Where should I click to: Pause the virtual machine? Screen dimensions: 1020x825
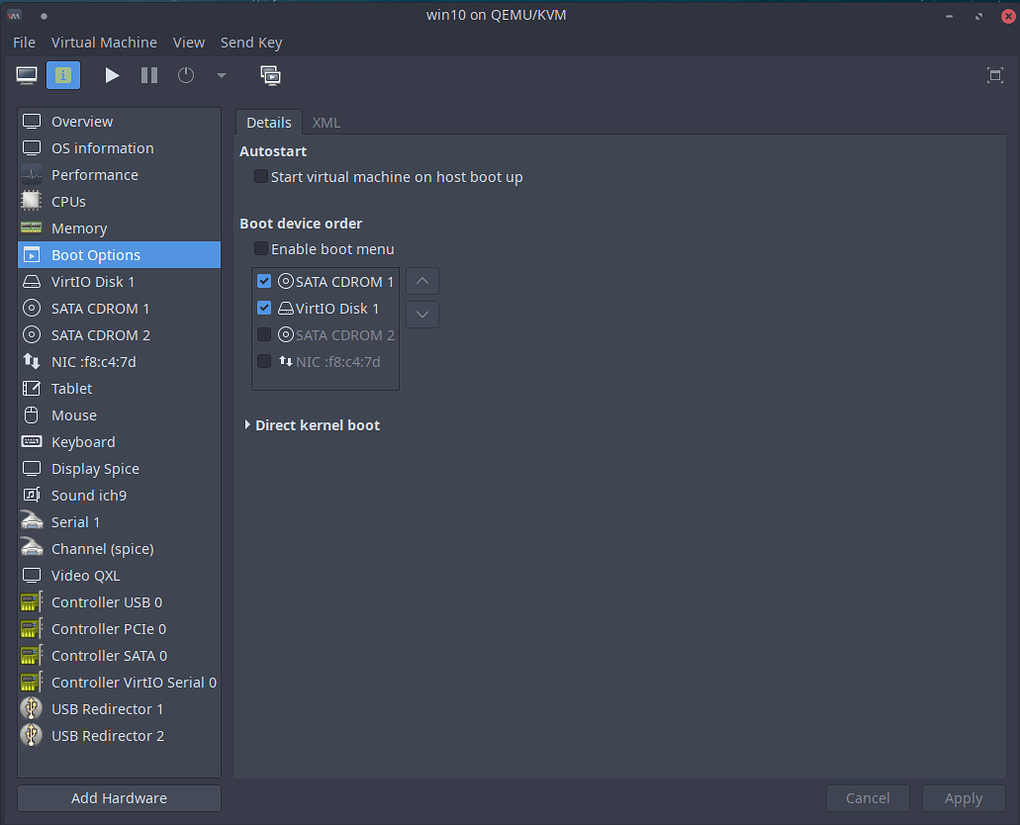point(149,75)
